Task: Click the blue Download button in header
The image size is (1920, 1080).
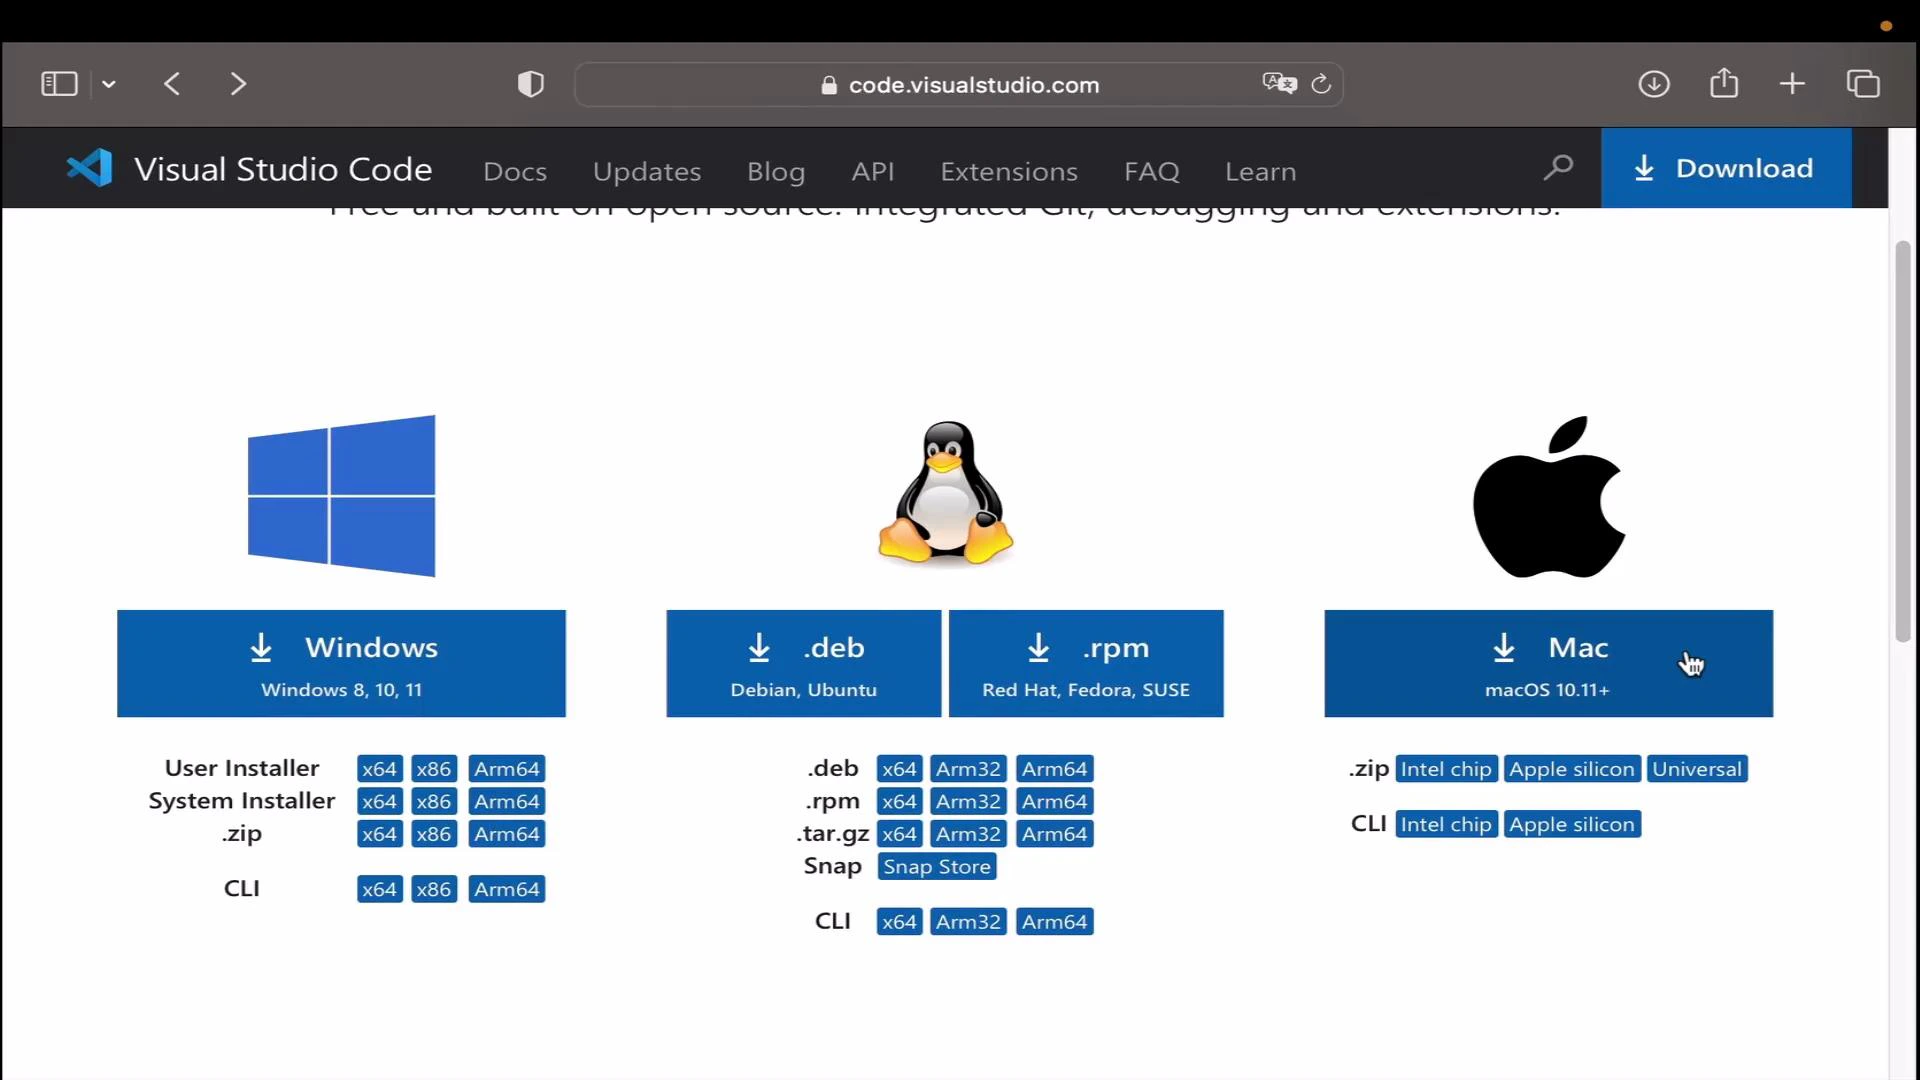Action: coord(1726,168)
